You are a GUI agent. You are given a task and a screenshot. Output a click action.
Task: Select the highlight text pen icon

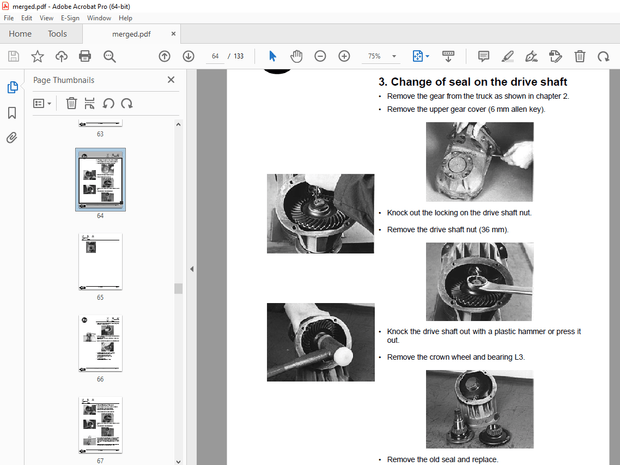[508, 56]
